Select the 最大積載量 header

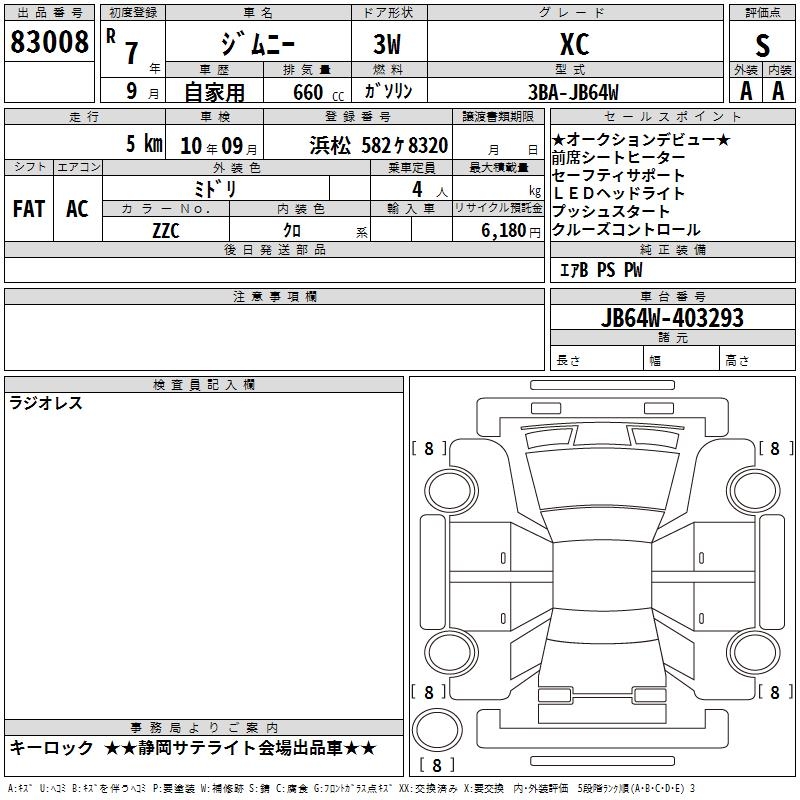(x=498, y=167)
